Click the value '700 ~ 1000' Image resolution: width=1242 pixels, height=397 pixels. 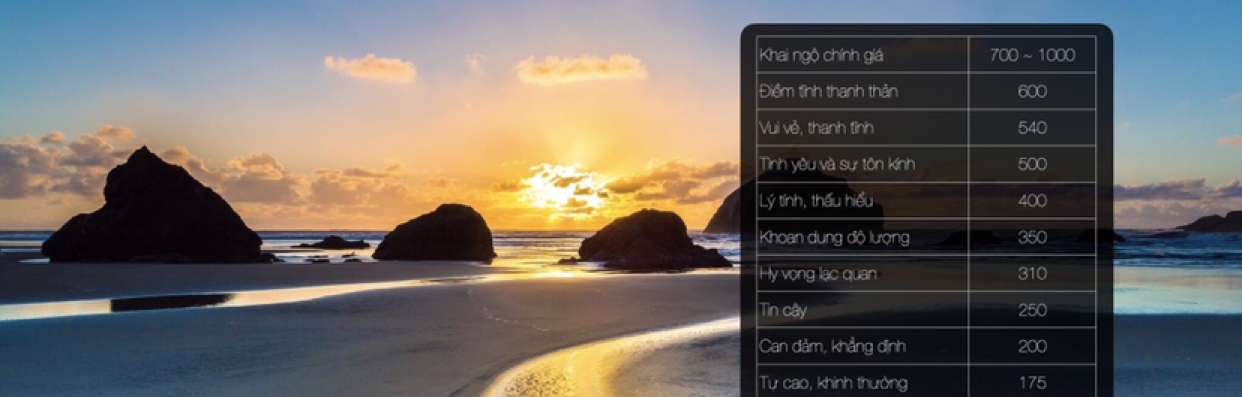click(1032, 55)
